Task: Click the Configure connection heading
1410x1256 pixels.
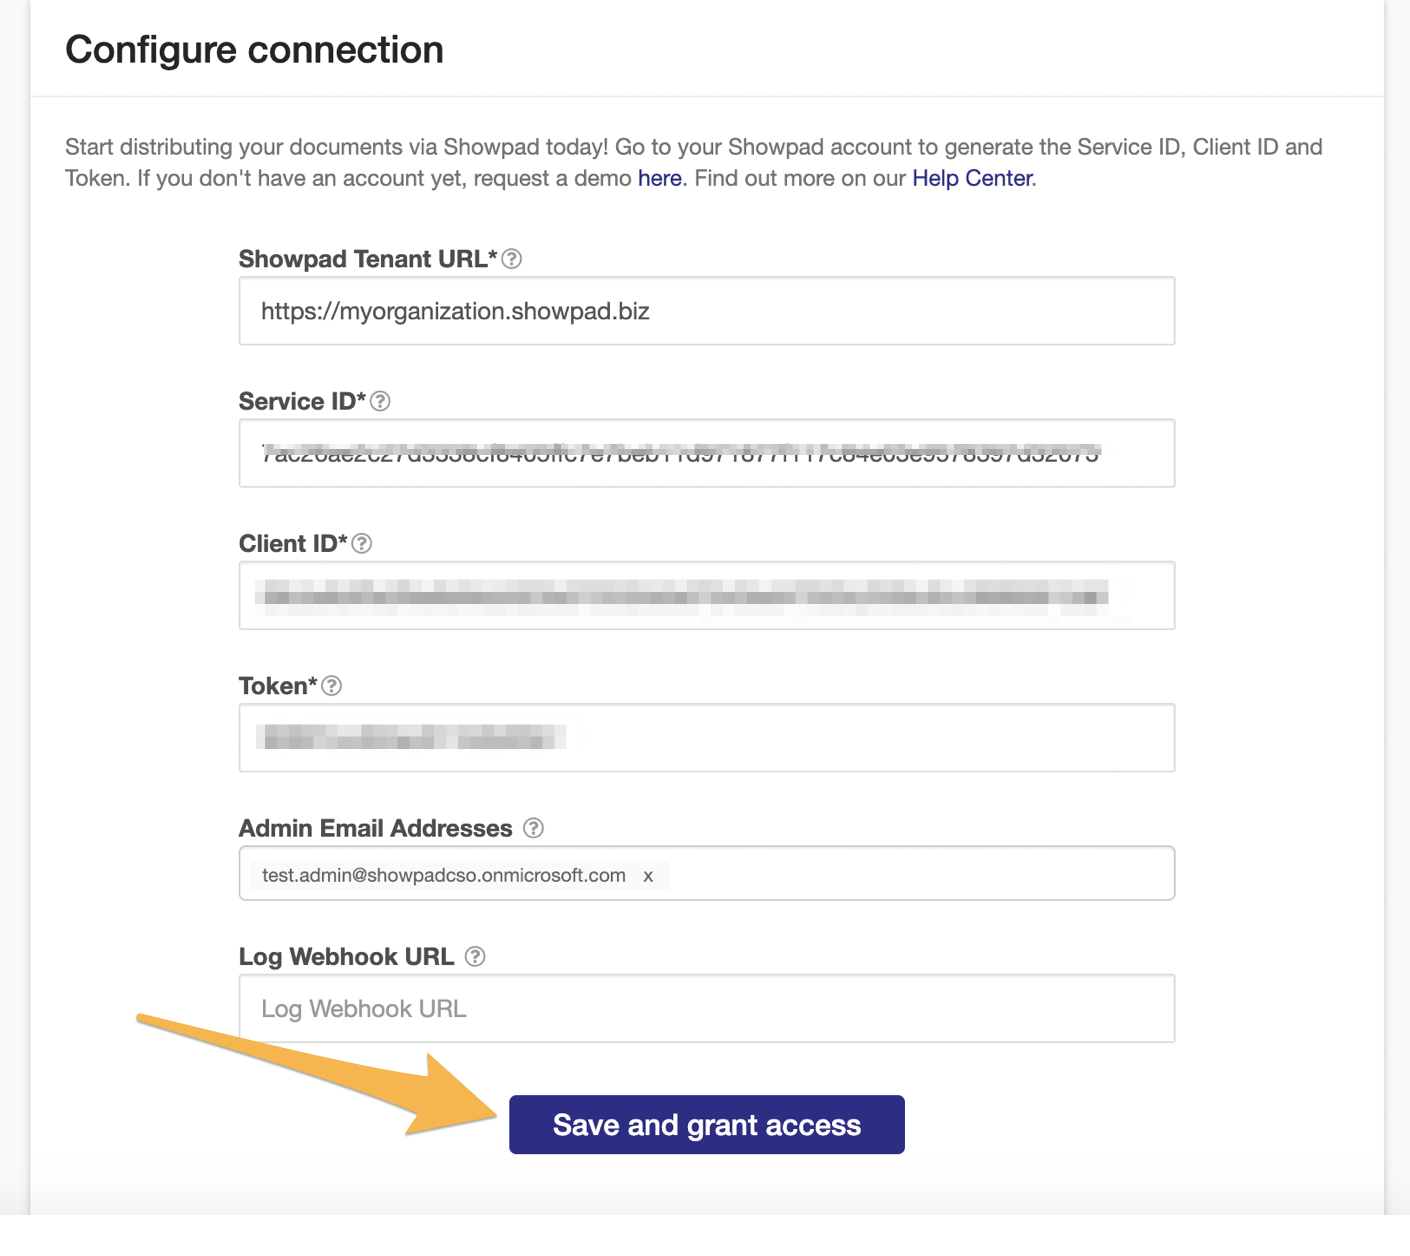Action: click(x=254, y=50)
